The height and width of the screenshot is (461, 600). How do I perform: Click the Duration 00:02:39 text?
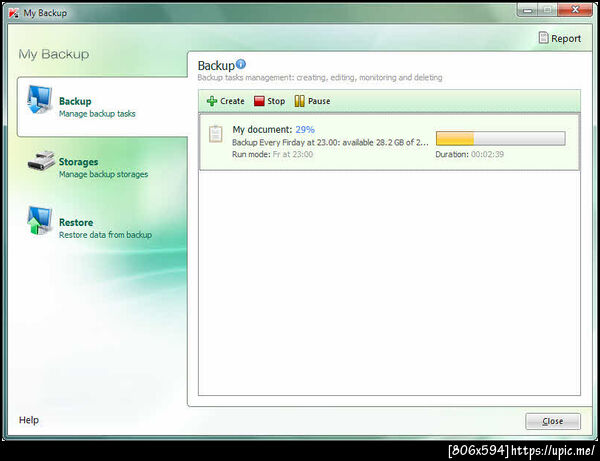(470, 155)
